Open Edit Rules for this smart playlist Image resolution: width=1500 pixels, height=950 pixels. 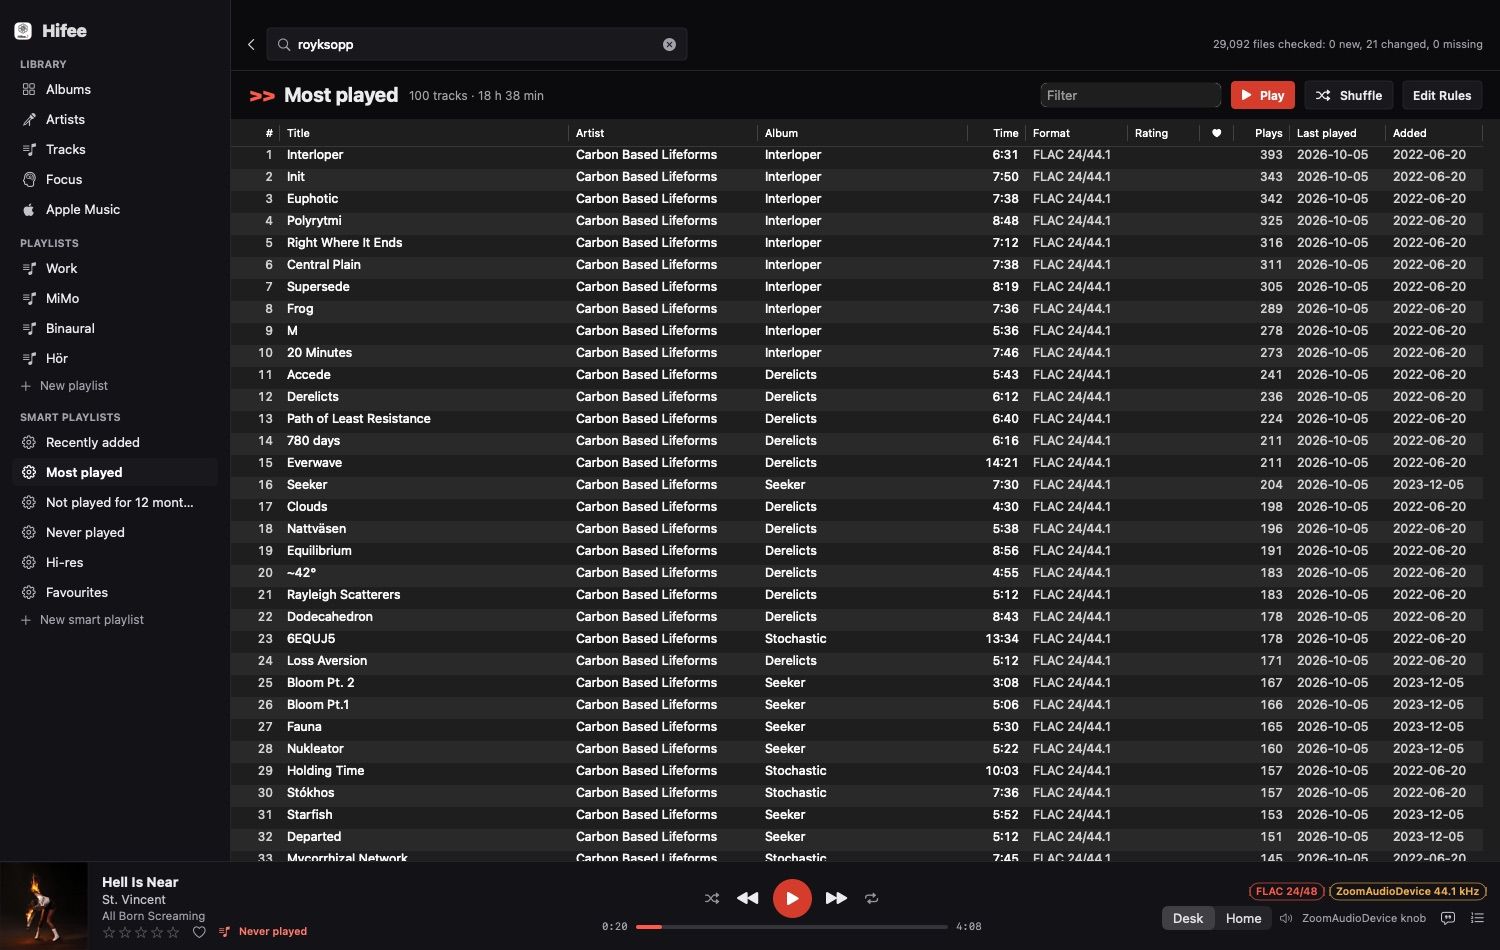tap(1441, 95)
